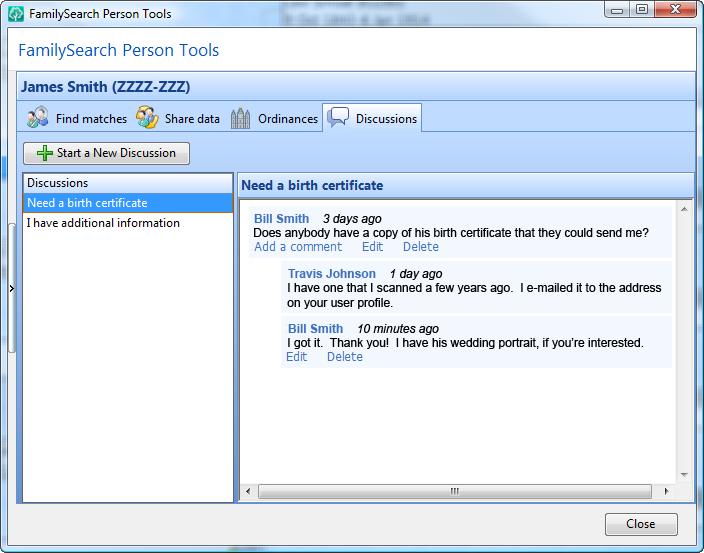Close the Person Tools dialog

tap(641, 524)
